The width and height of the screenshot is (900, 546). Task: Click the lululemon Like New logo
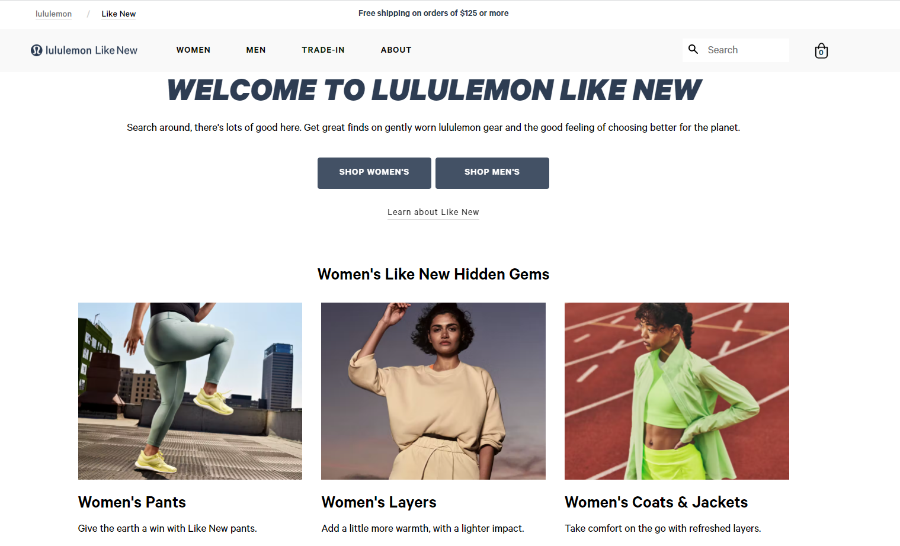pyautogui.click(x=84, y=51)
